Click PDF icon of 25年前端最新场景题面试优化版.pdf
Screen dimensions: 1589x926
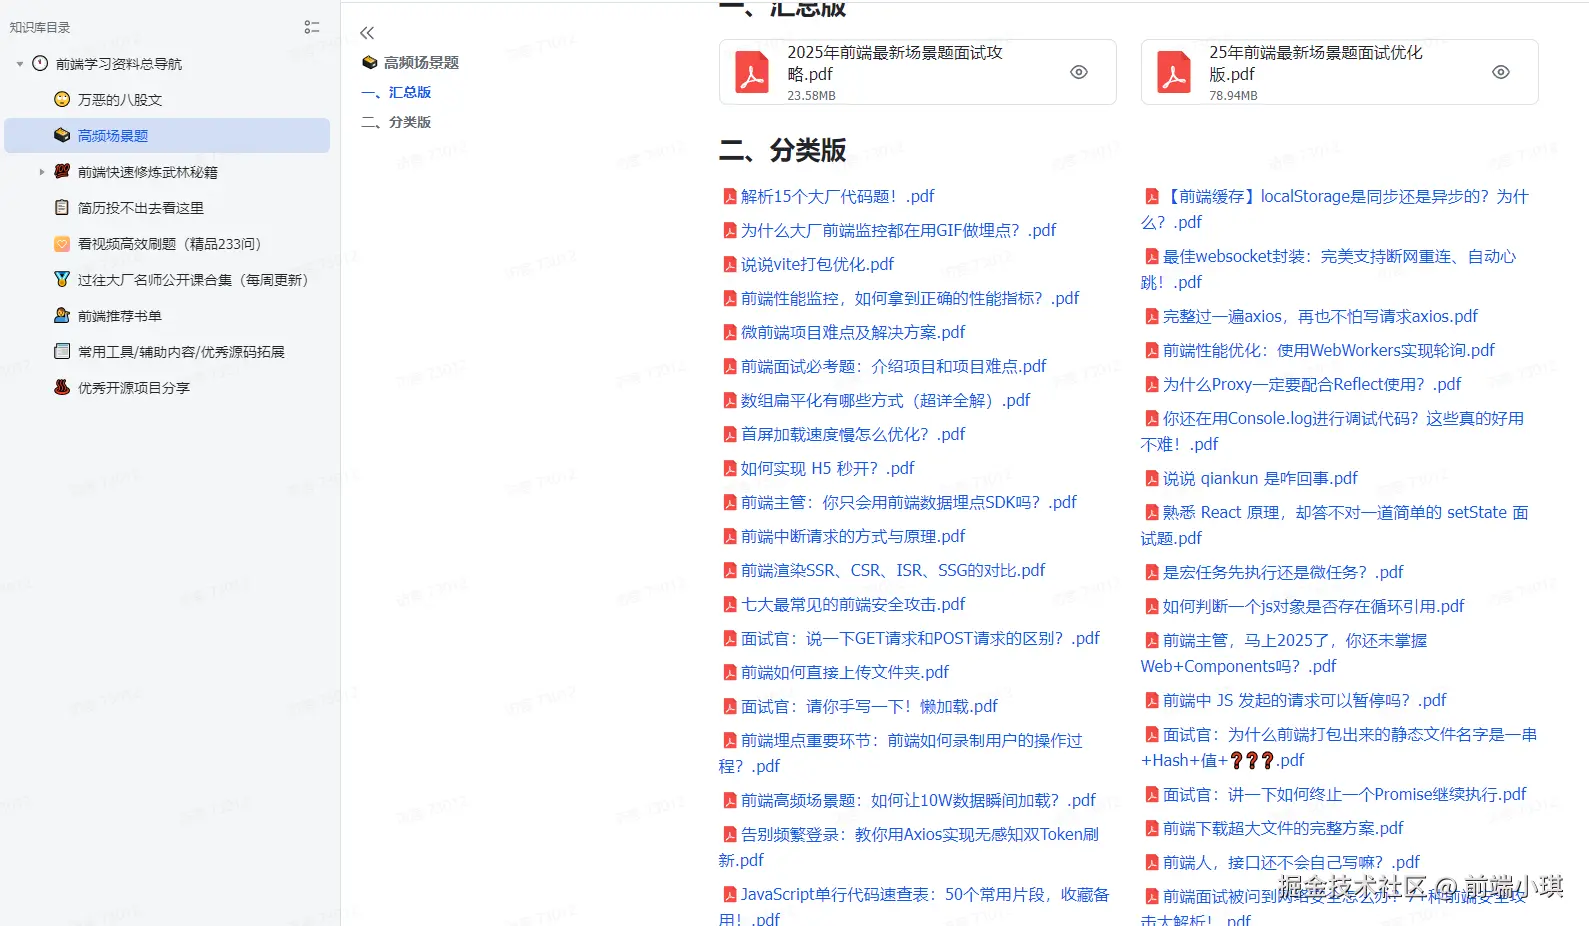click(x=1174, y=72)
